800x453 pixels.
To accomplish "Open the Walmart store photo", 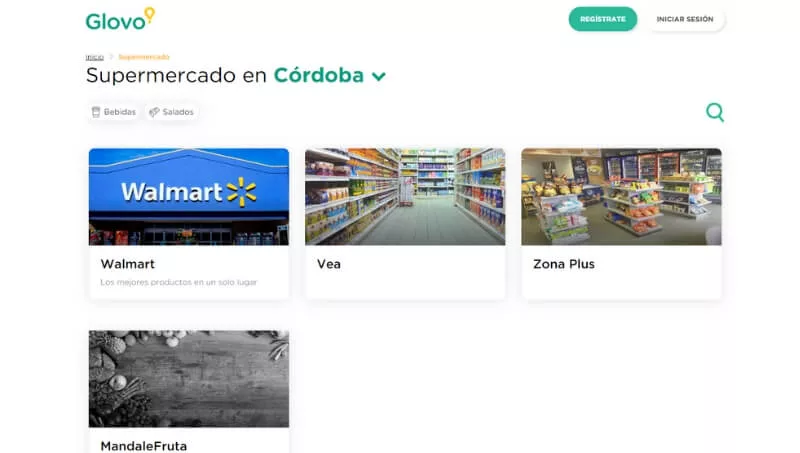I will [x=189, y=197].
